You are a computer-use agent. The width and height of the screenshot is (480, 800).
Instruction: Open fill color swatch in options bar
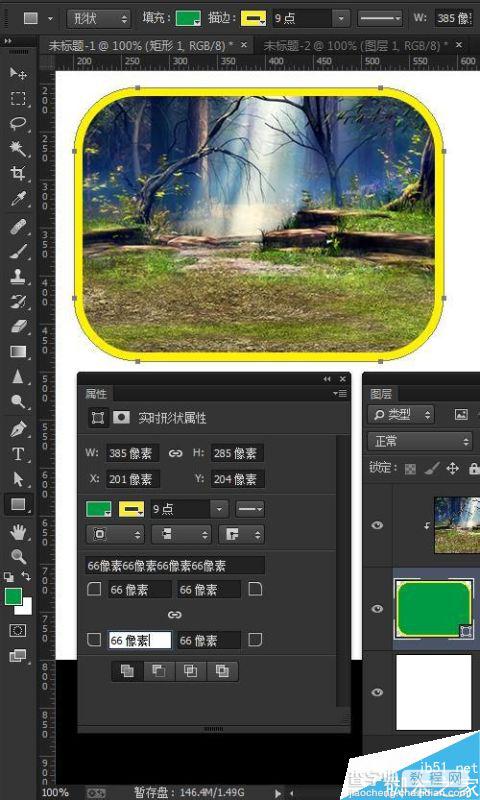click(x=188, y=18)
